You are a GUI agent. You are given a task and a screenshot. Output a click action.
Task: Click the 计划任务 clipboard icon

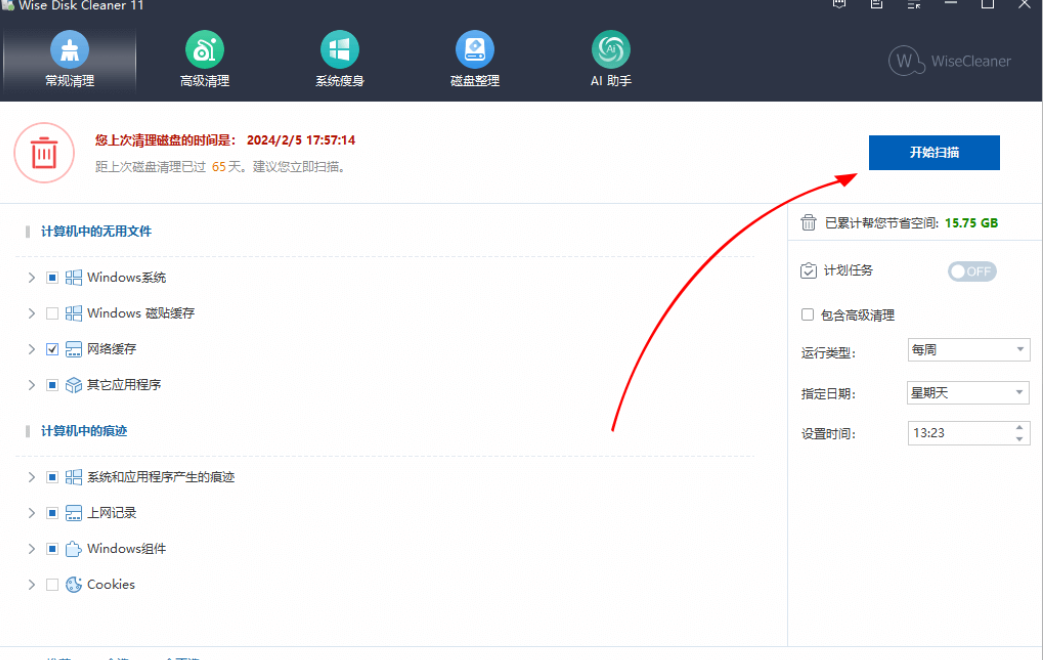[x=808, y=271]
